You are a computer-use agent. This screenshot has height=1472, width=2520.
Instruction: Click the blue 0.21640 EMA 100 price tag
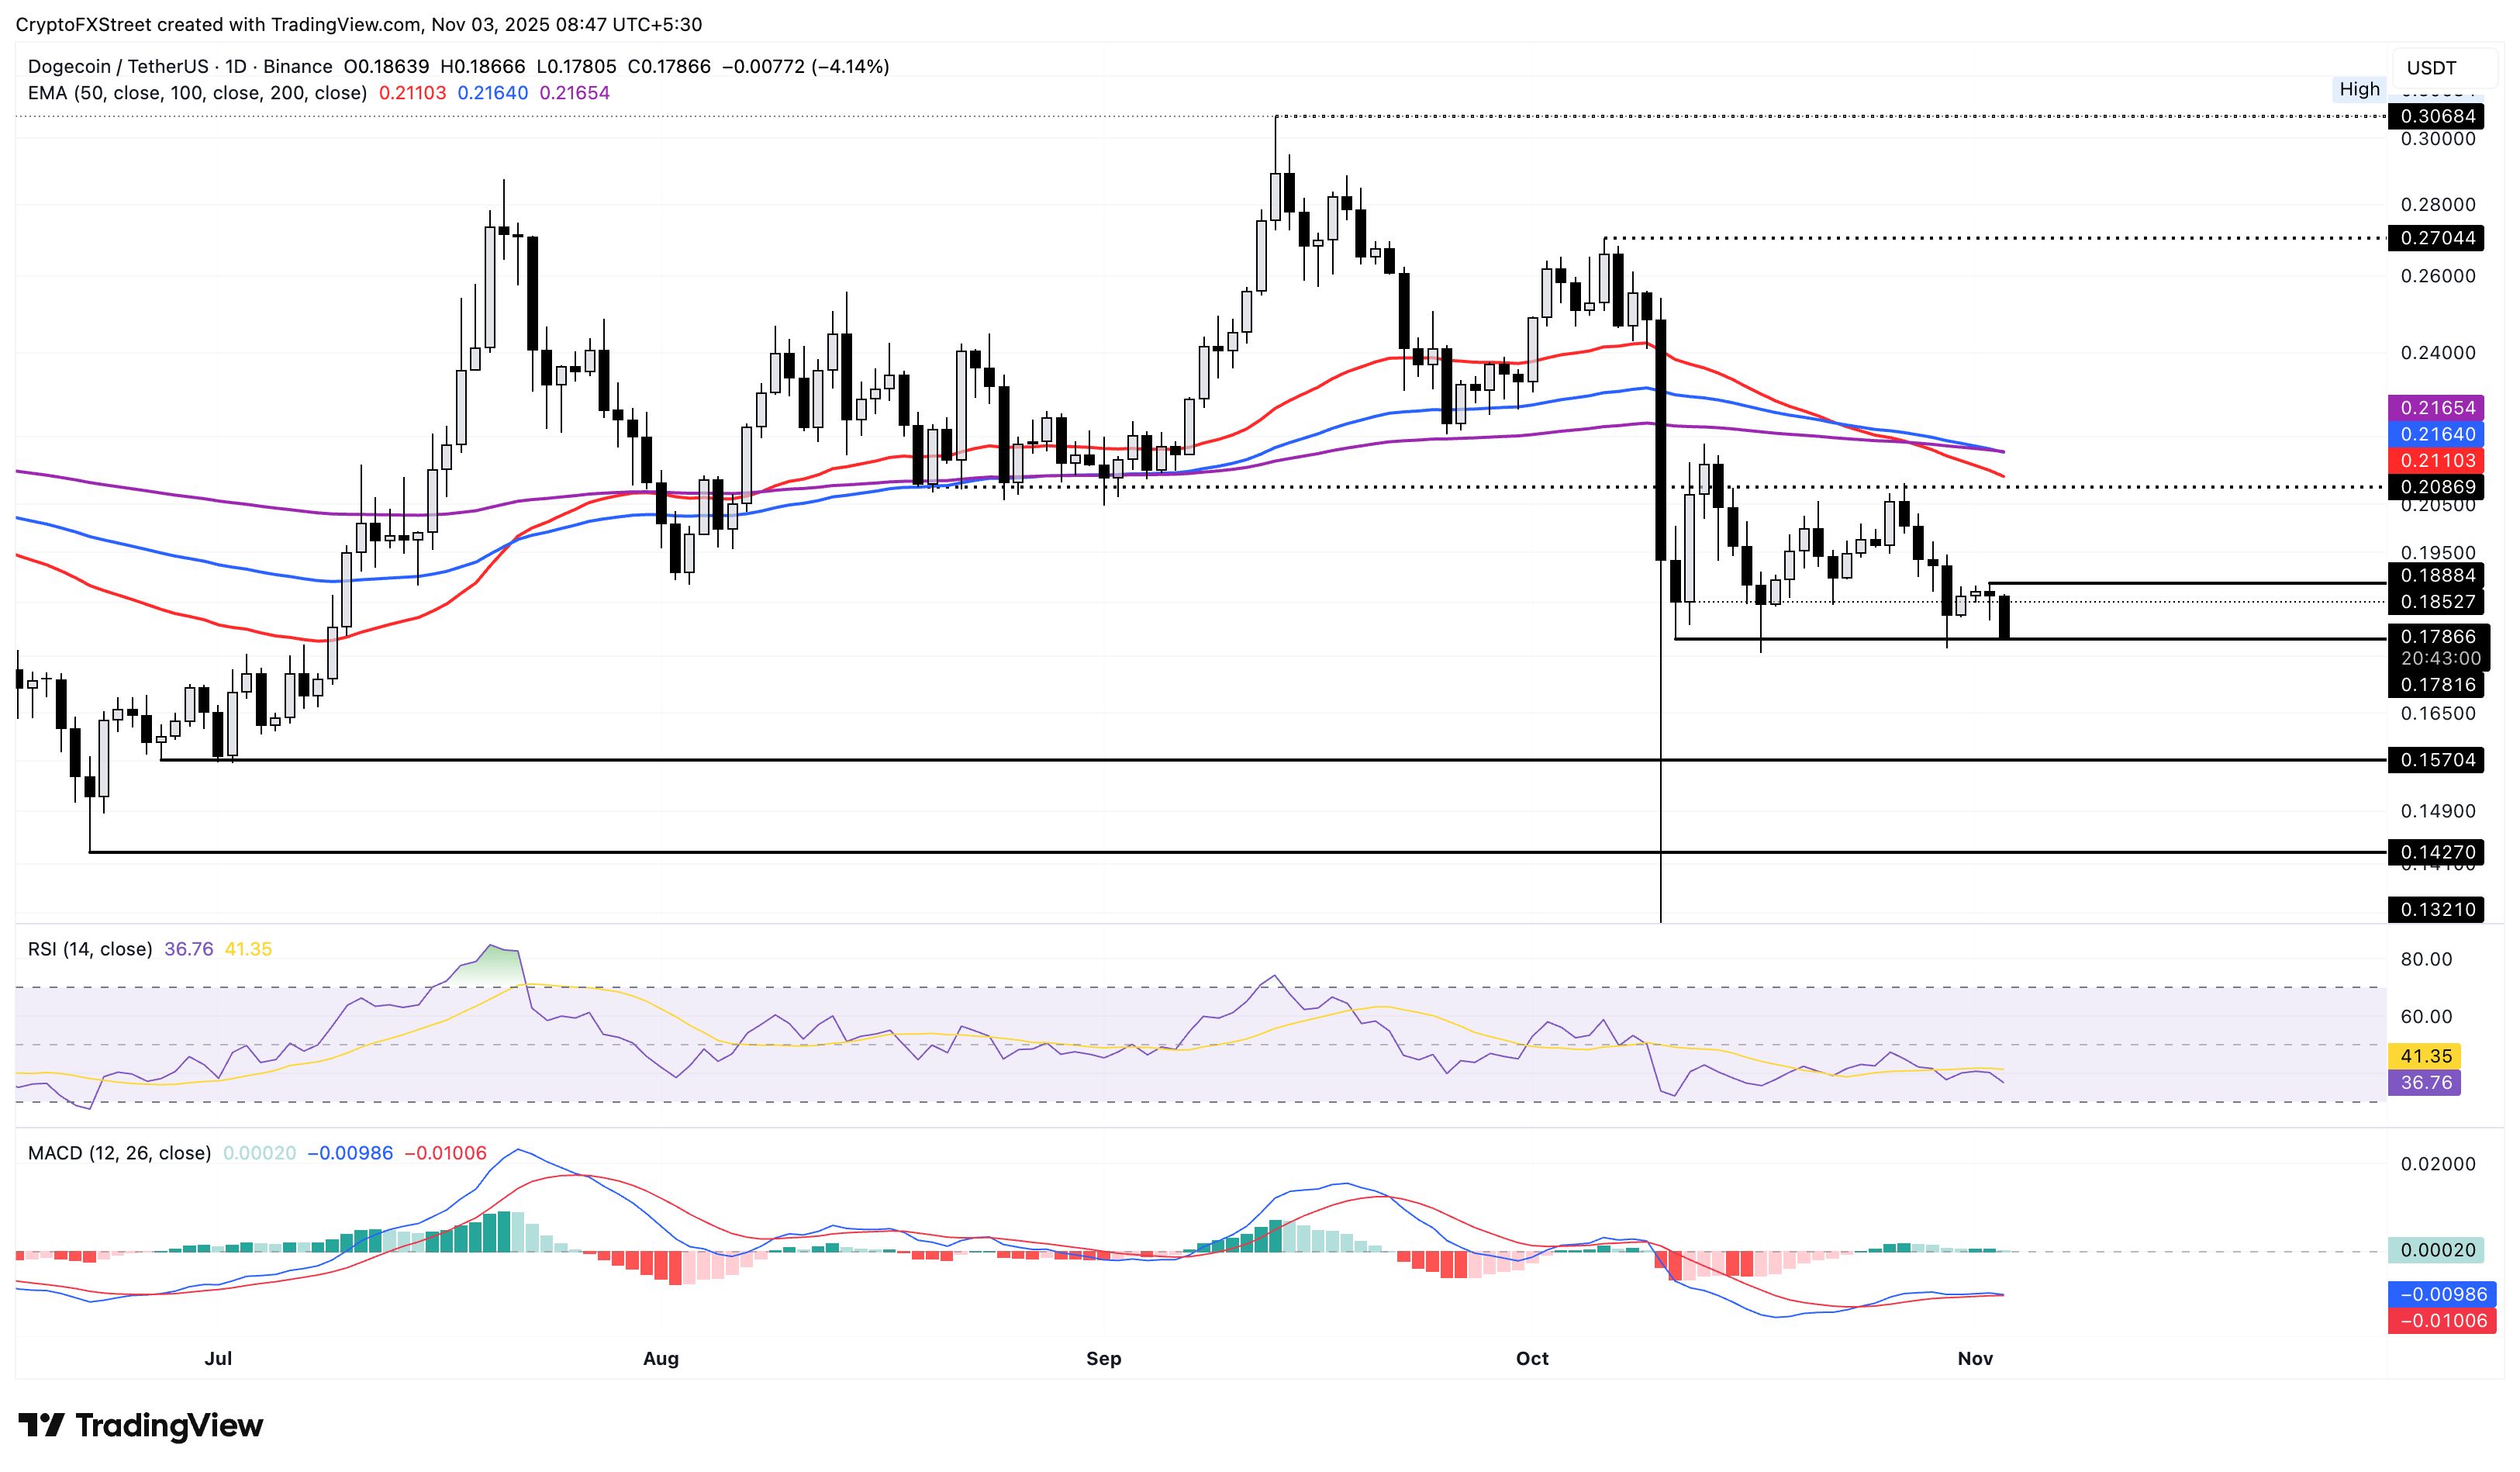tap(2437, 434)
